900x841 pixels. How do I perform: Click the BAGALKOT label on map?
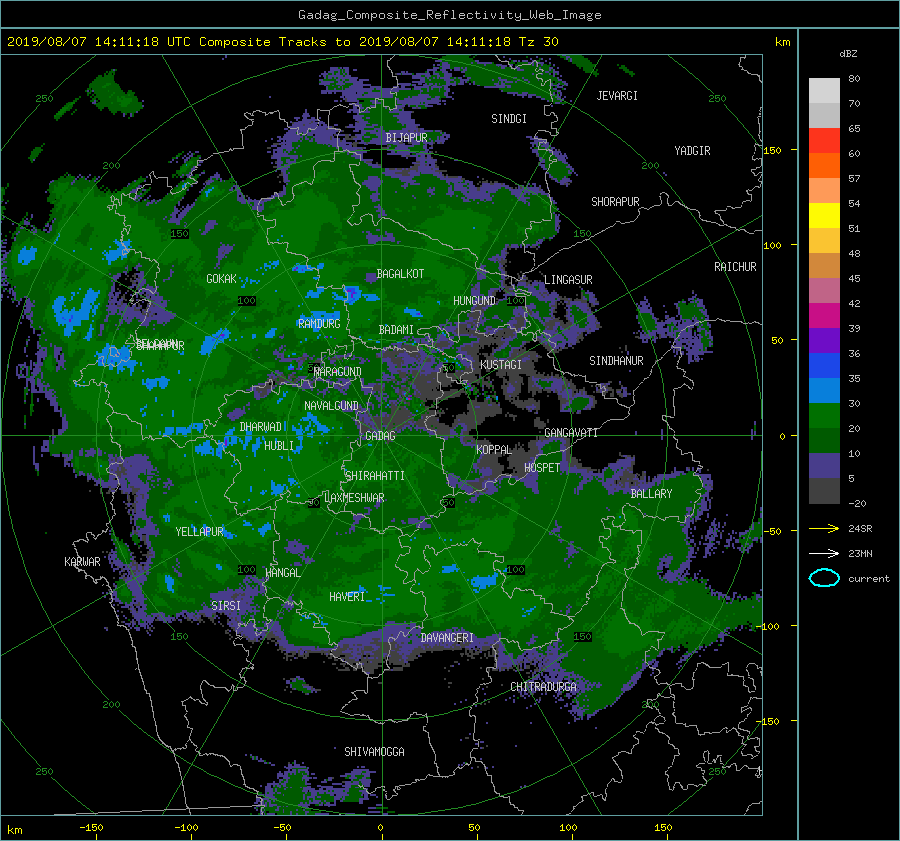pyautogui.click(x=400, y=274)
